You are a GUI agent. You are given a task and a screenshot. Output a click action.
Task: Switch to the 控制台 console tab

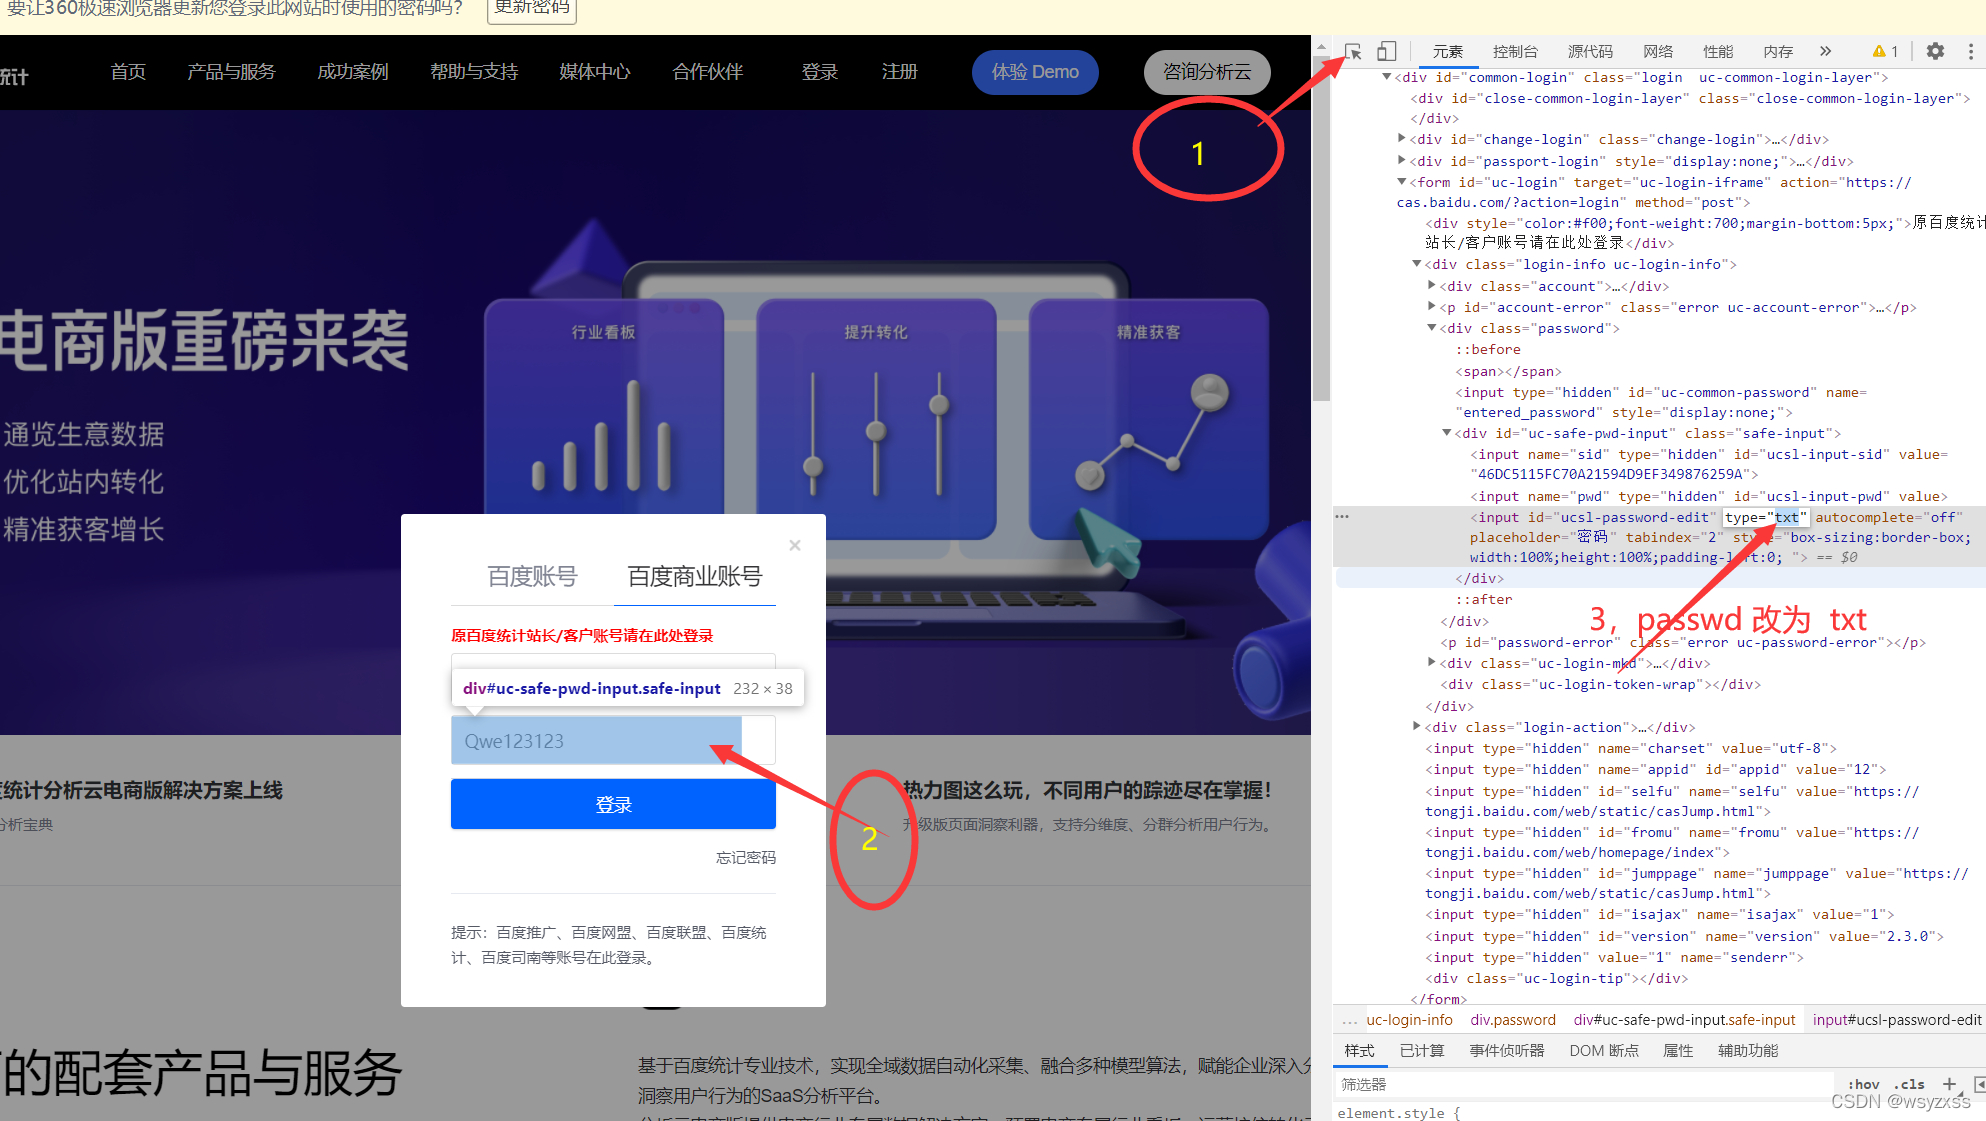[x=1514, y=51]
